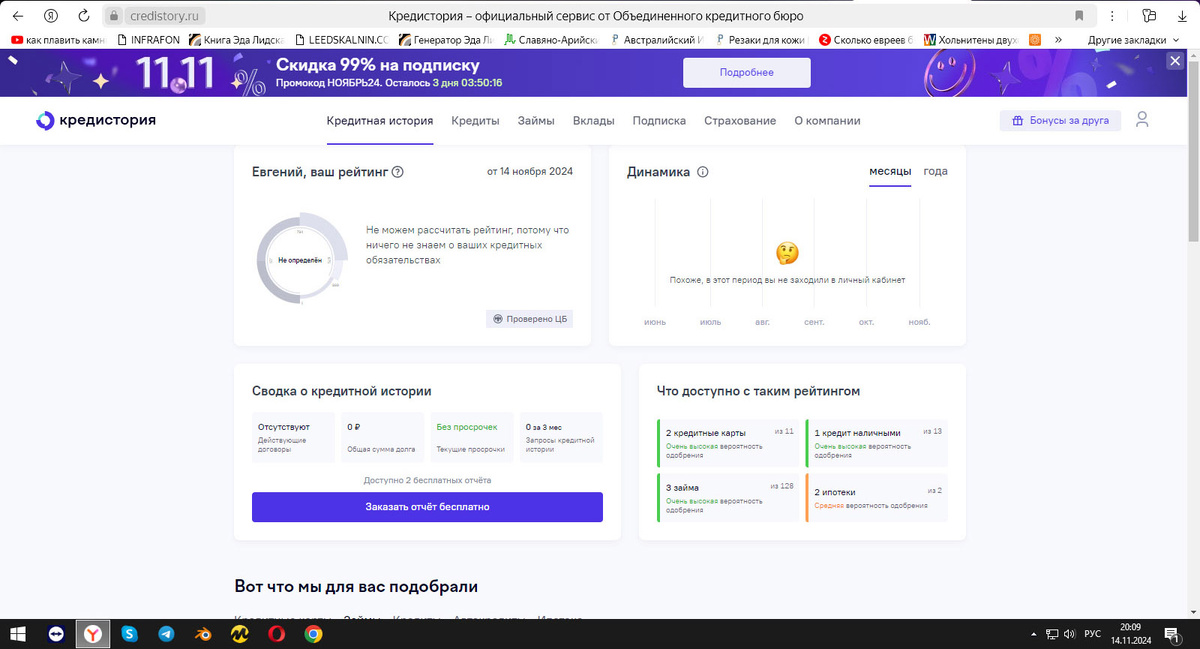
Task: Click the 'Бонусы за друга' button
Action: 1061,120
